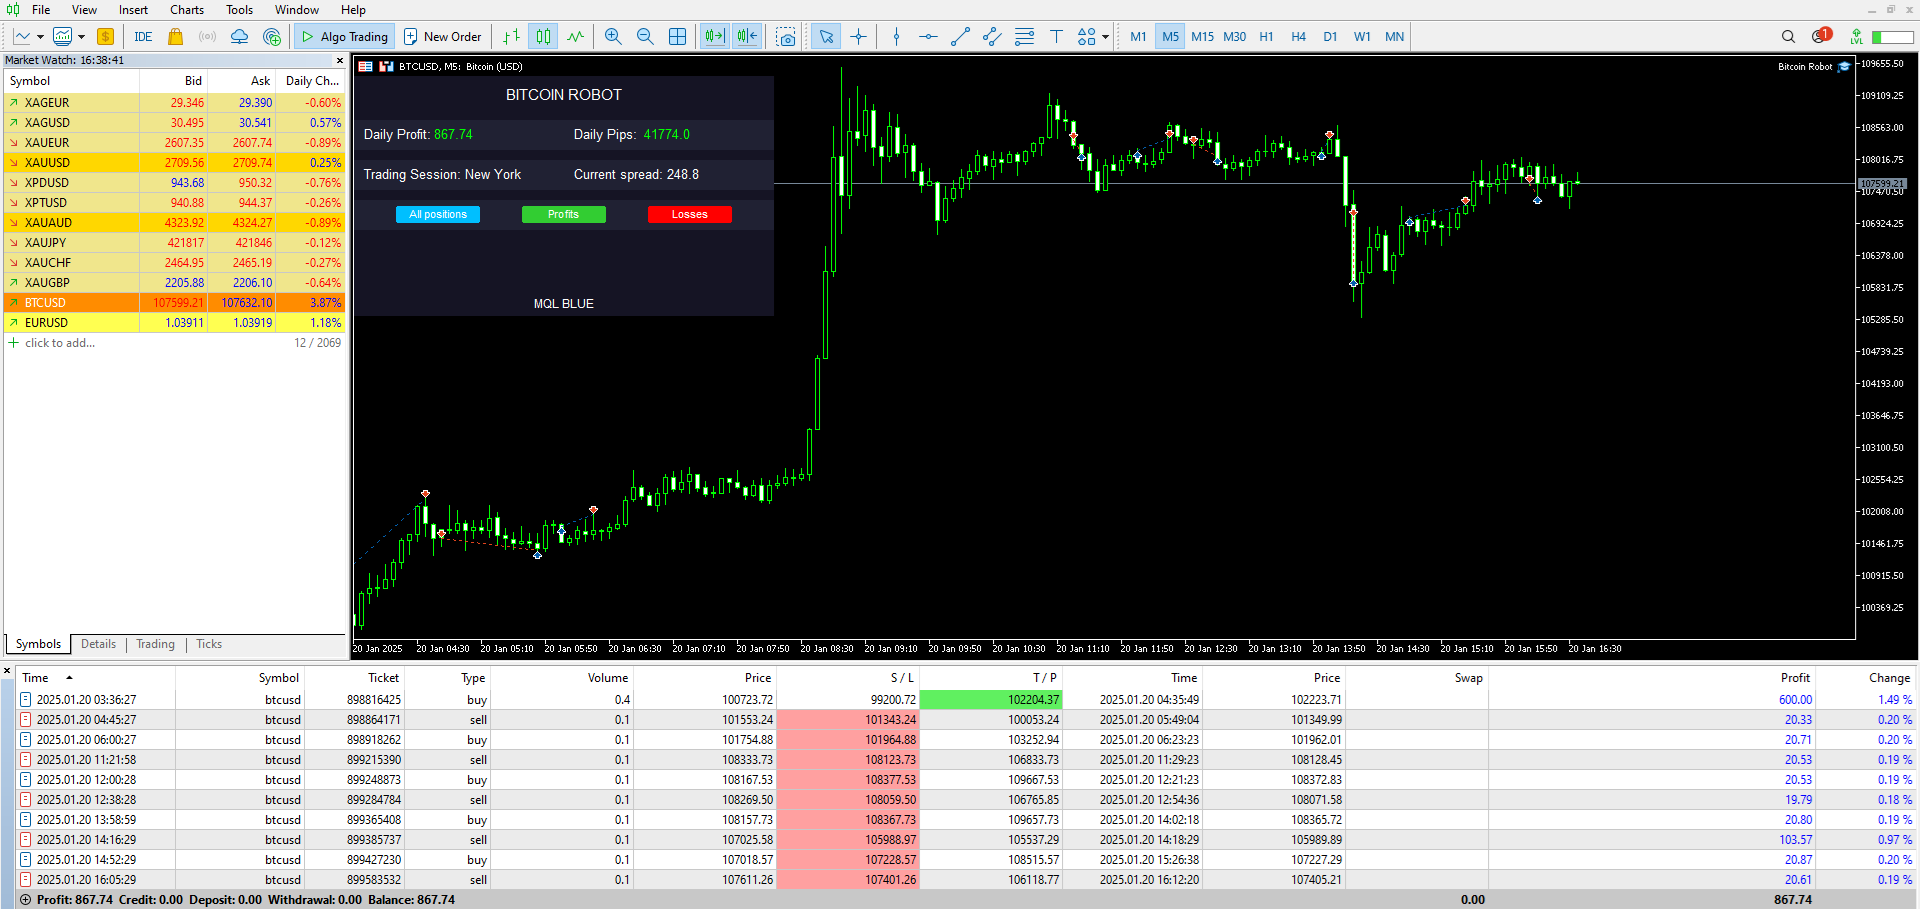Select the M1 timeframe
Image resolution: width=1920 pixels, height=909 pixels.
1138,37
